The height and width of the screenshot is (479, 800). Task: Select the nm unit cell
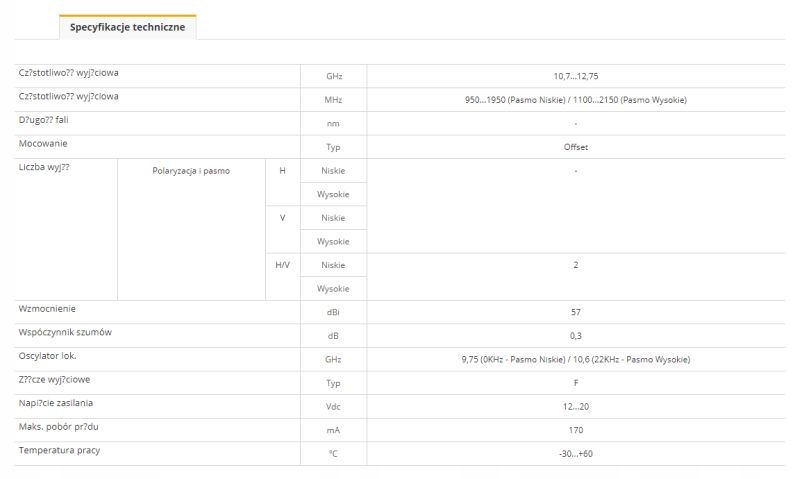point(333,123)
